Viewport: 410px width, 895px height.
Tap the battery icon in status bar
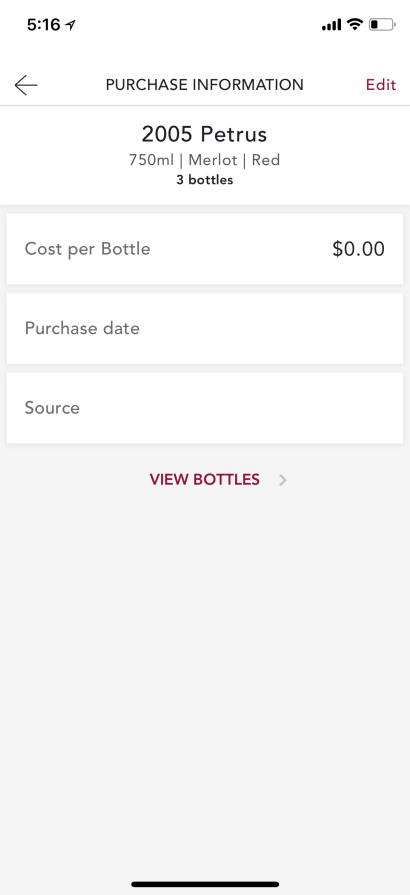coord(382,25)
